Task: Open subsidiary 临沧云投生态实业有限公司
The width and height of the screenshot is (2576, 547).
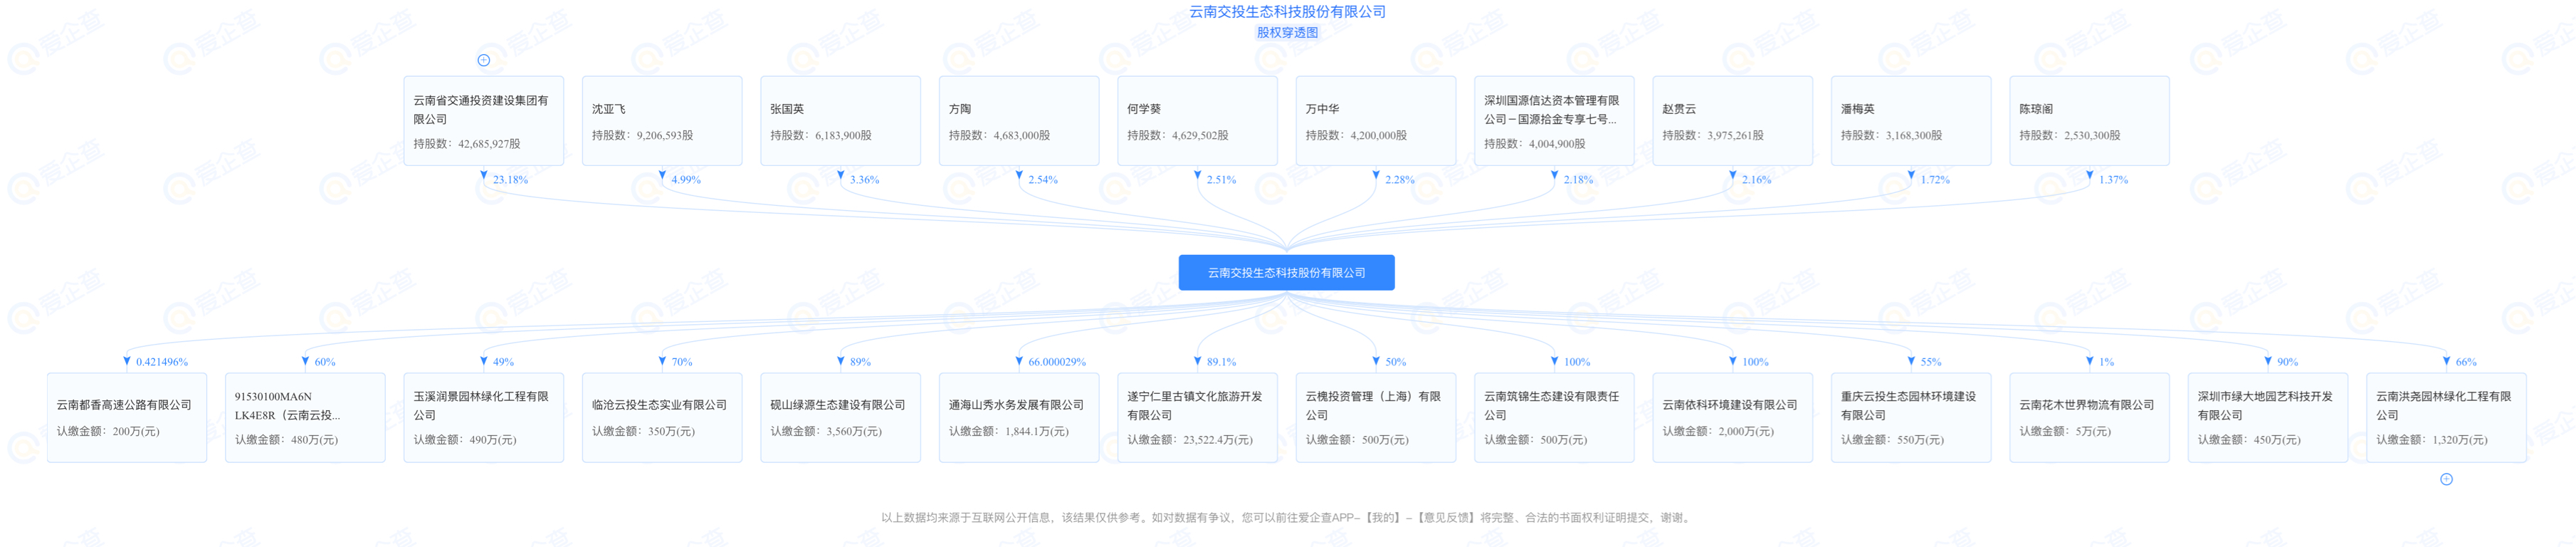Action: coord(662,418)
